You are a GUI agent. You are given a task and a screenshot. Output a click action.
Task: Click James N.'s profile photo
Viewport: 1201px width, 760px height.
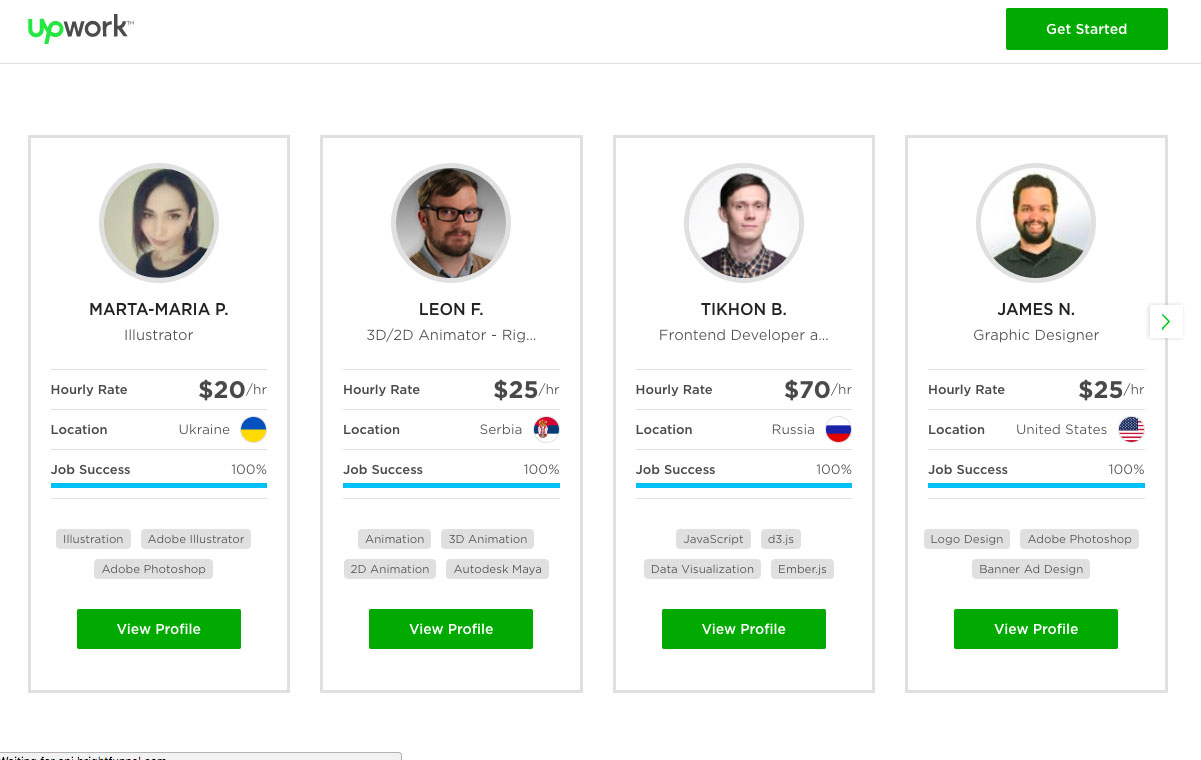click(1036, 223)
